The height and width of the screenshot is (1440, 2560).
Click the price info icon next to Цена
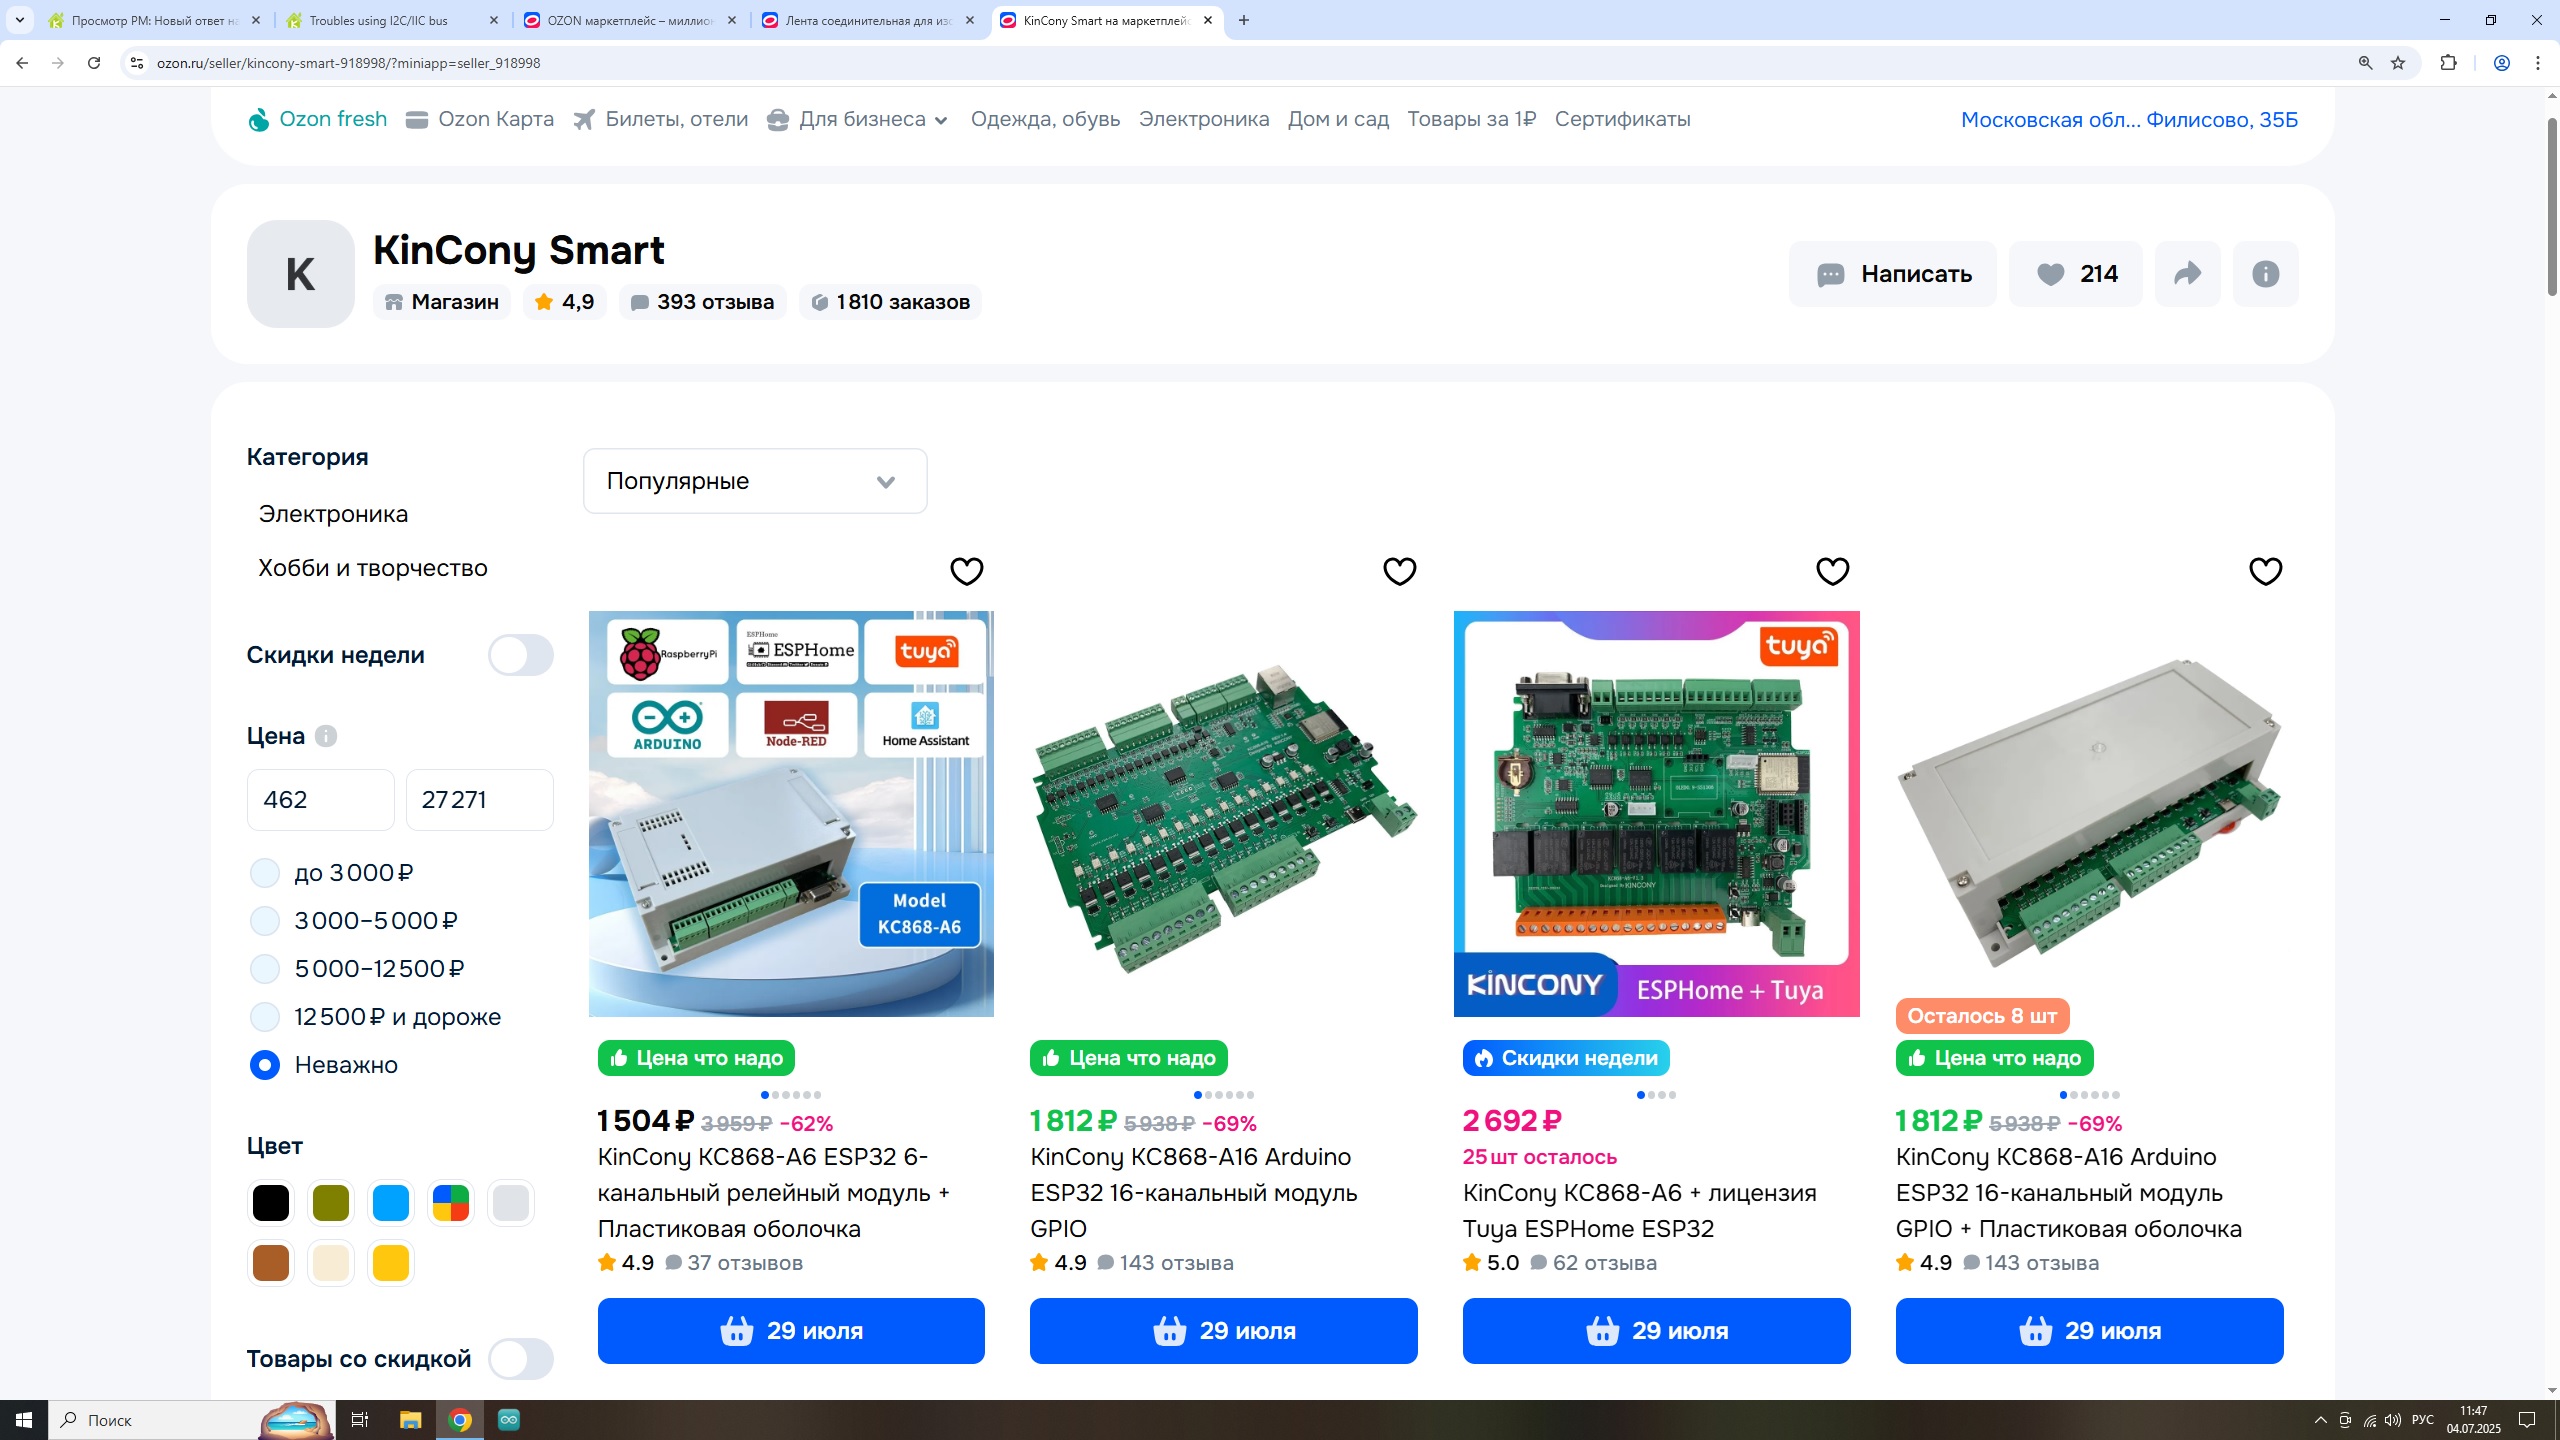tap(326, 736)
